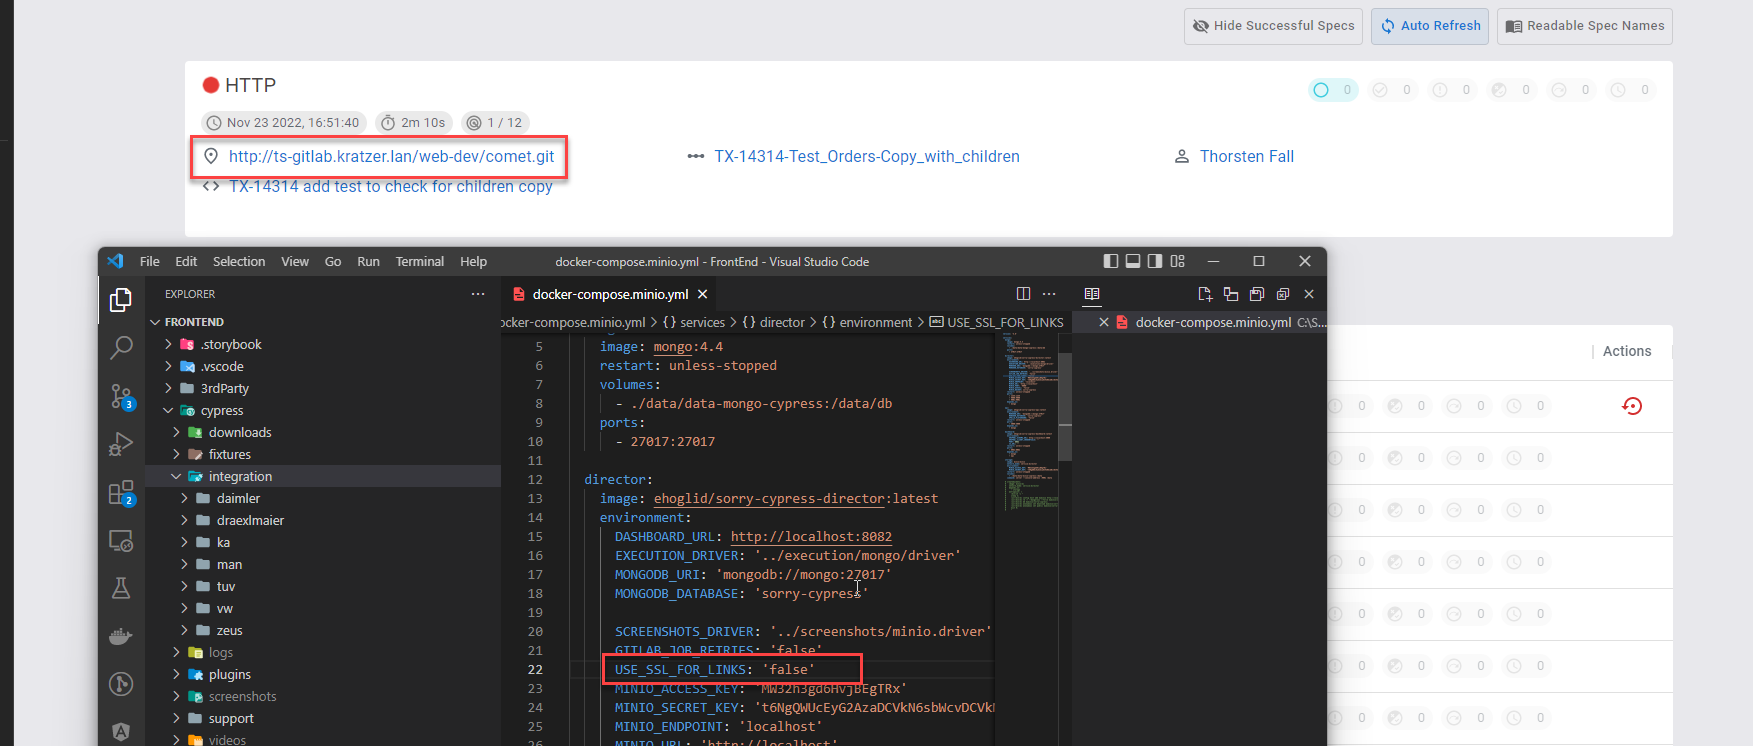Toggle Readable Spec Names
Screen dimensions: 1753x746
pos(1585,26)
